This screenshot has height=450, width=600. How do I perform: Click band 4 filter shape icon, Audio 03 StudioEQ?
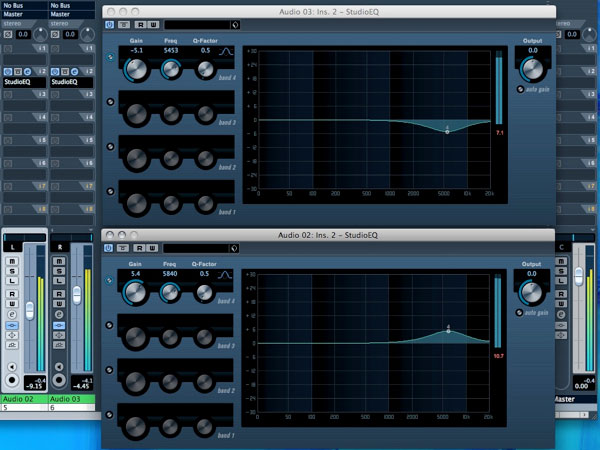(226, 51)
